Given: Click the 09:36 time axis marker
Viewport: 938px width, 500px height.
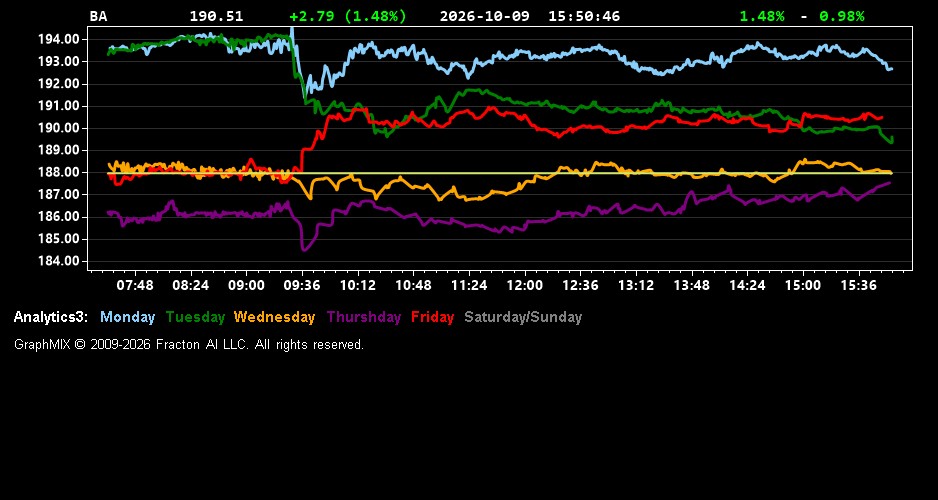Looking at the screenshot, I should point(302,285).
